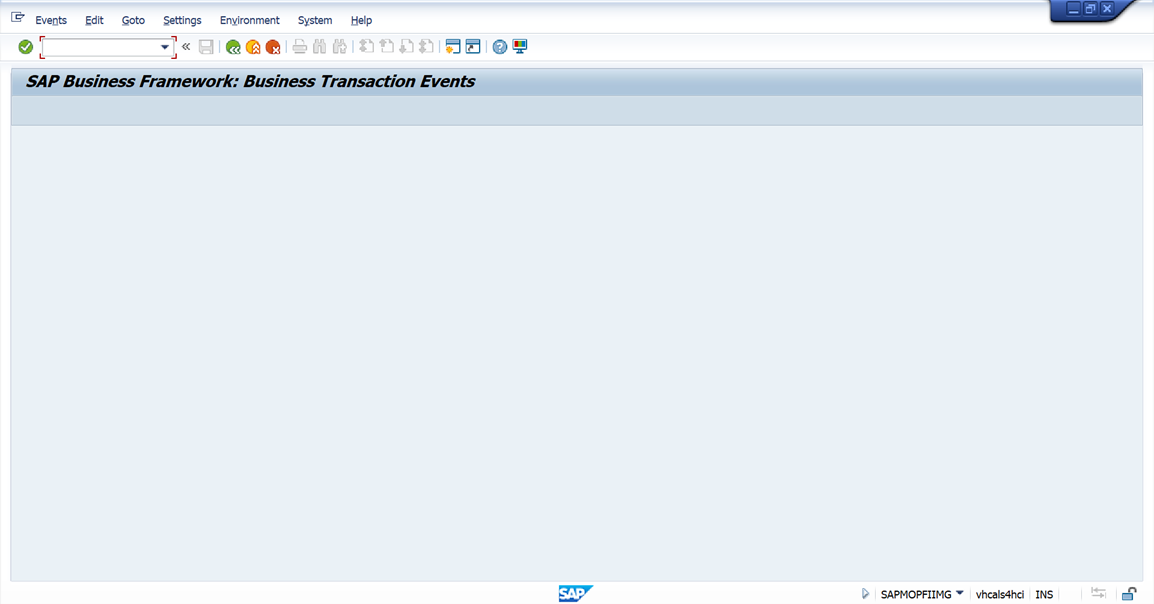Open the Events menu
The width and height of the screenshot is (1154, 604).
point(51,20)
